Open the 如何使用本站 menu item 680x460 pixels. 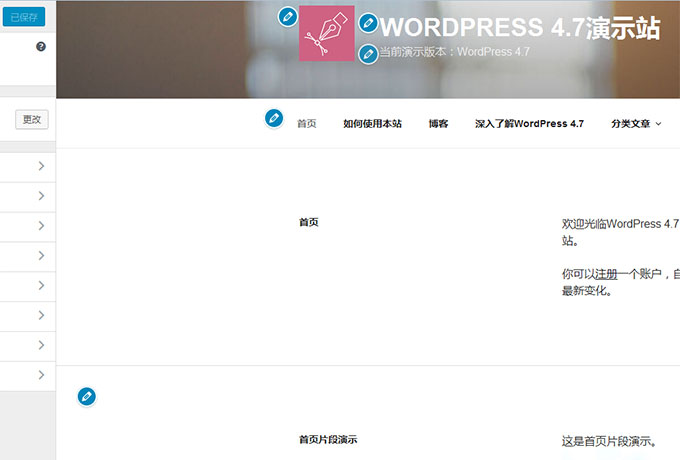[373, 124]
